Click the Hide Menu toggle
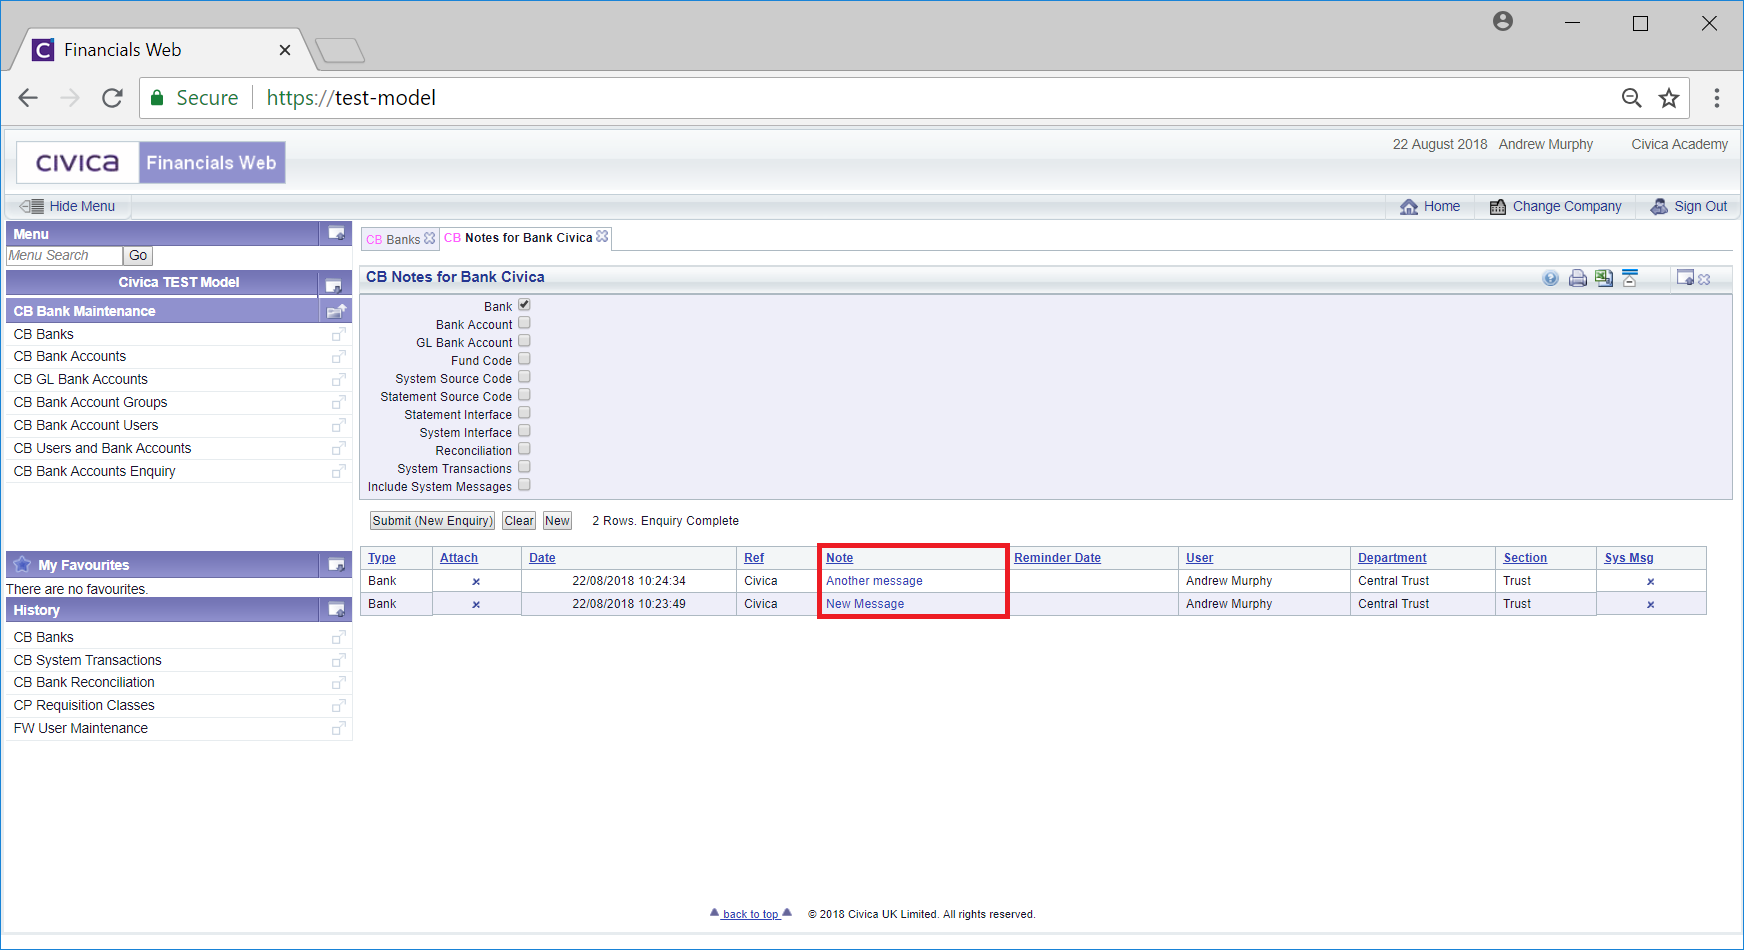 (x=68, y=206)
